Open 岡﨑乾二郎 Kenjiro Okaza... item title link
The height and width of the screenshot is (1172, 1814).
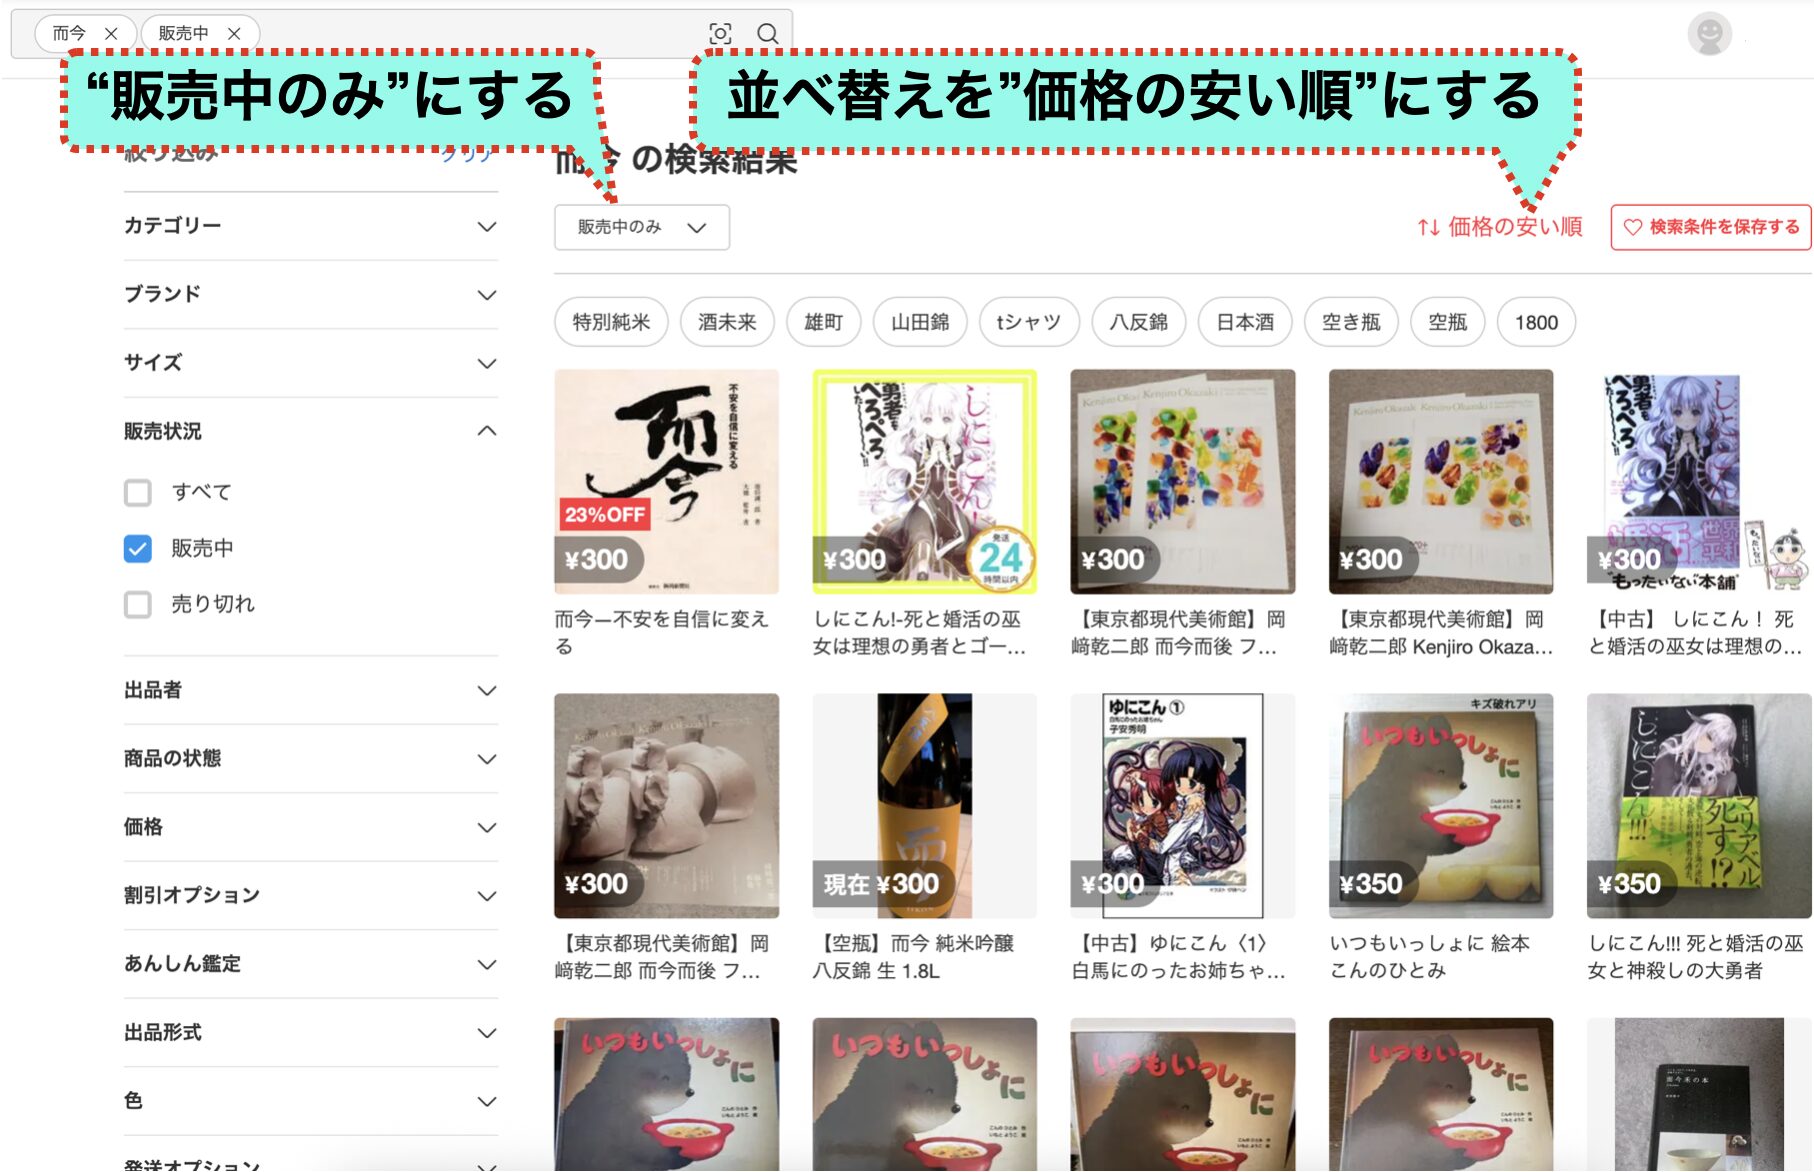tap(1441, 633)
